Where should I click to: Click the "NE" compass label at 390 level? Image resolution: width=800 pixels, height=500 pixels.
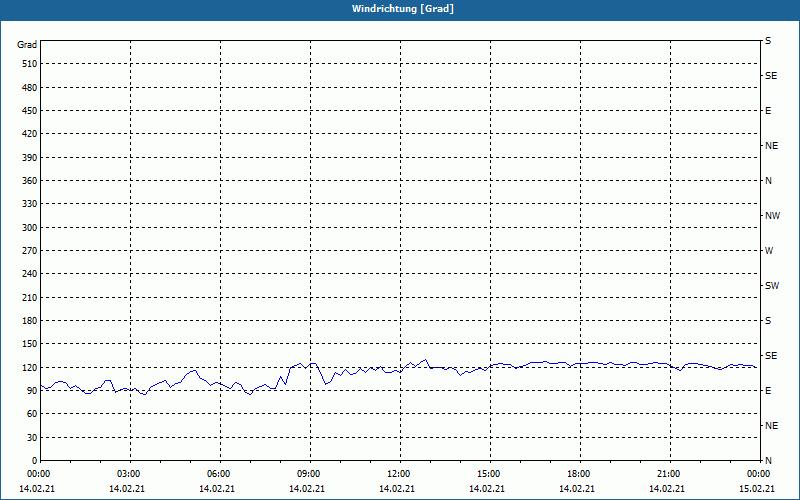772,146
